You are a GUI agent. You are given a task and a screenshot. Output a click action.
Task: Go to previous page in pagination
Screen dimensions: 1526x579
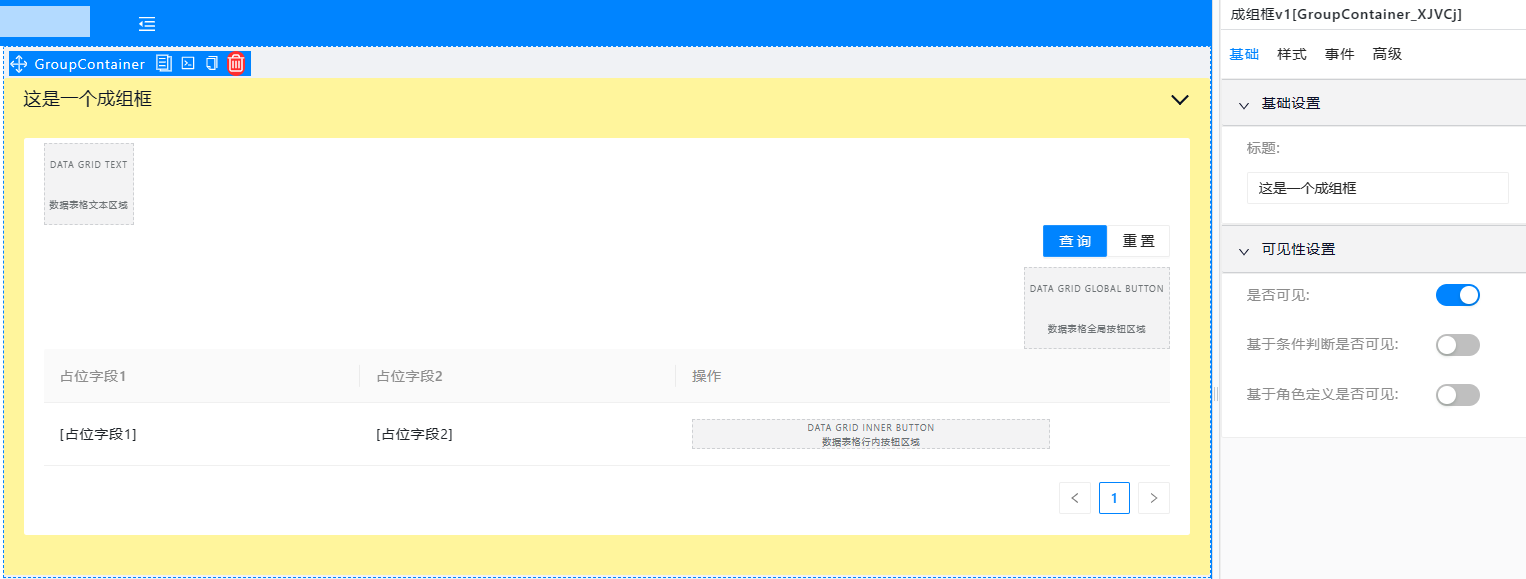coord(1075,498)
